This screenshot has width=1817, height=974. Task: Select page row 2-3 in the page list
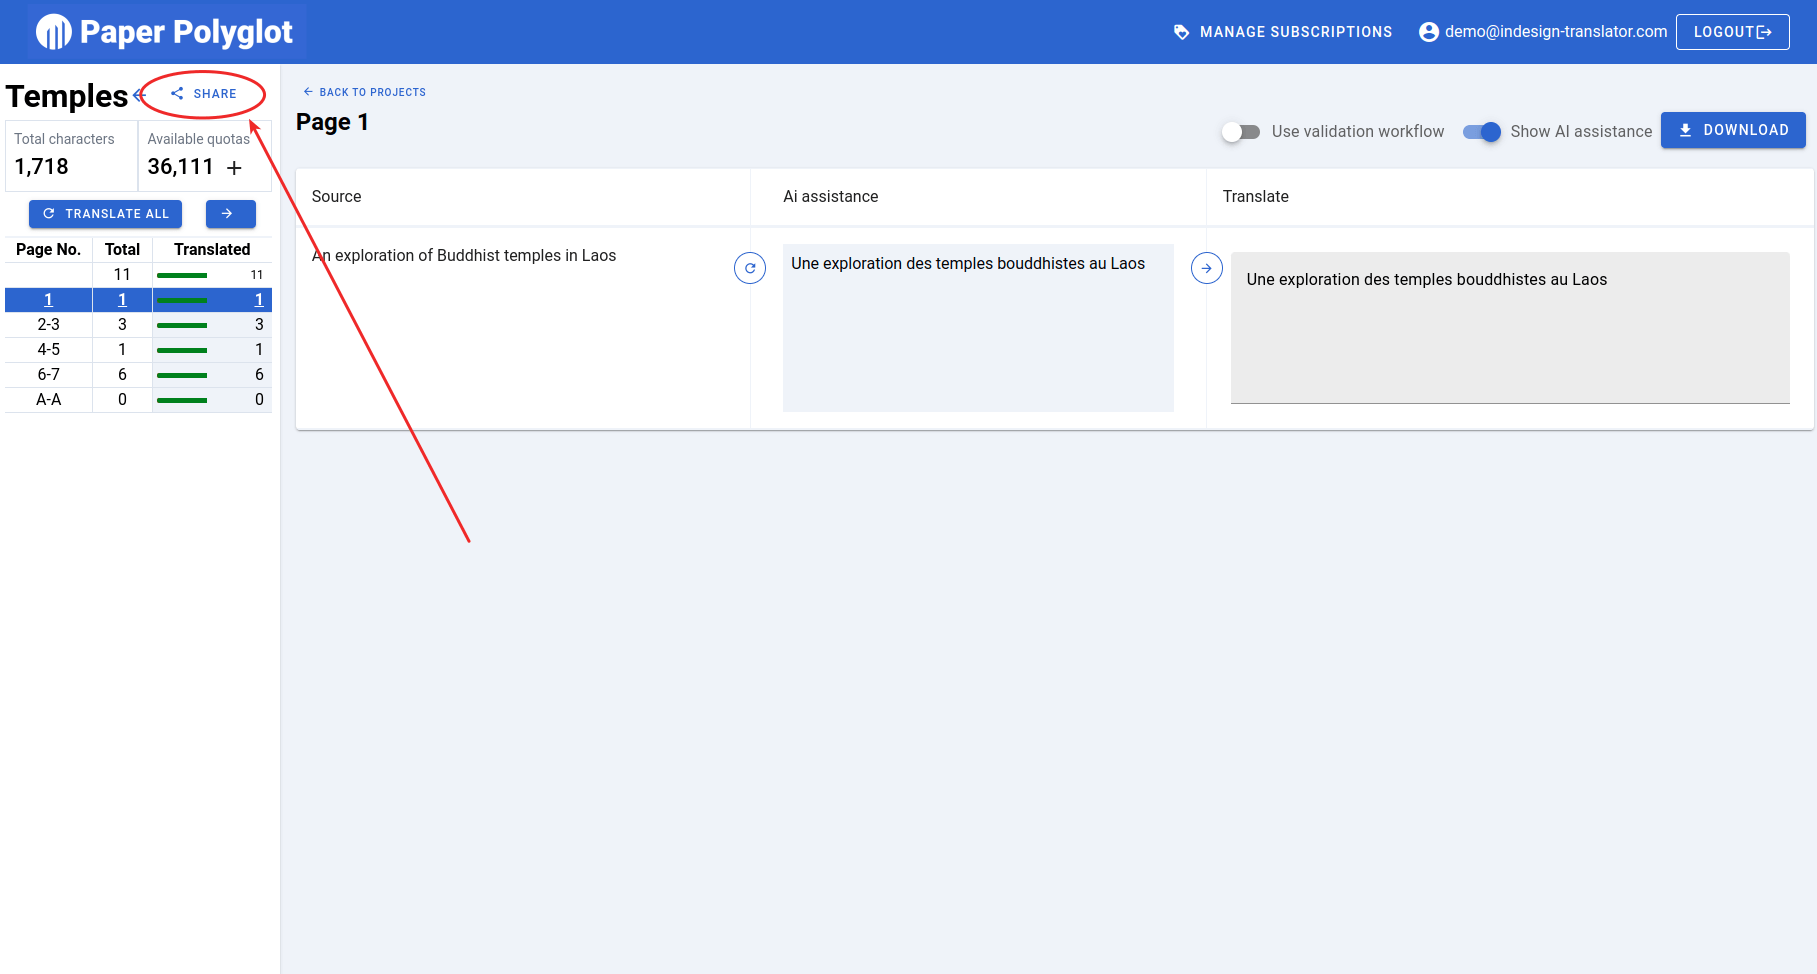point(48,324)
